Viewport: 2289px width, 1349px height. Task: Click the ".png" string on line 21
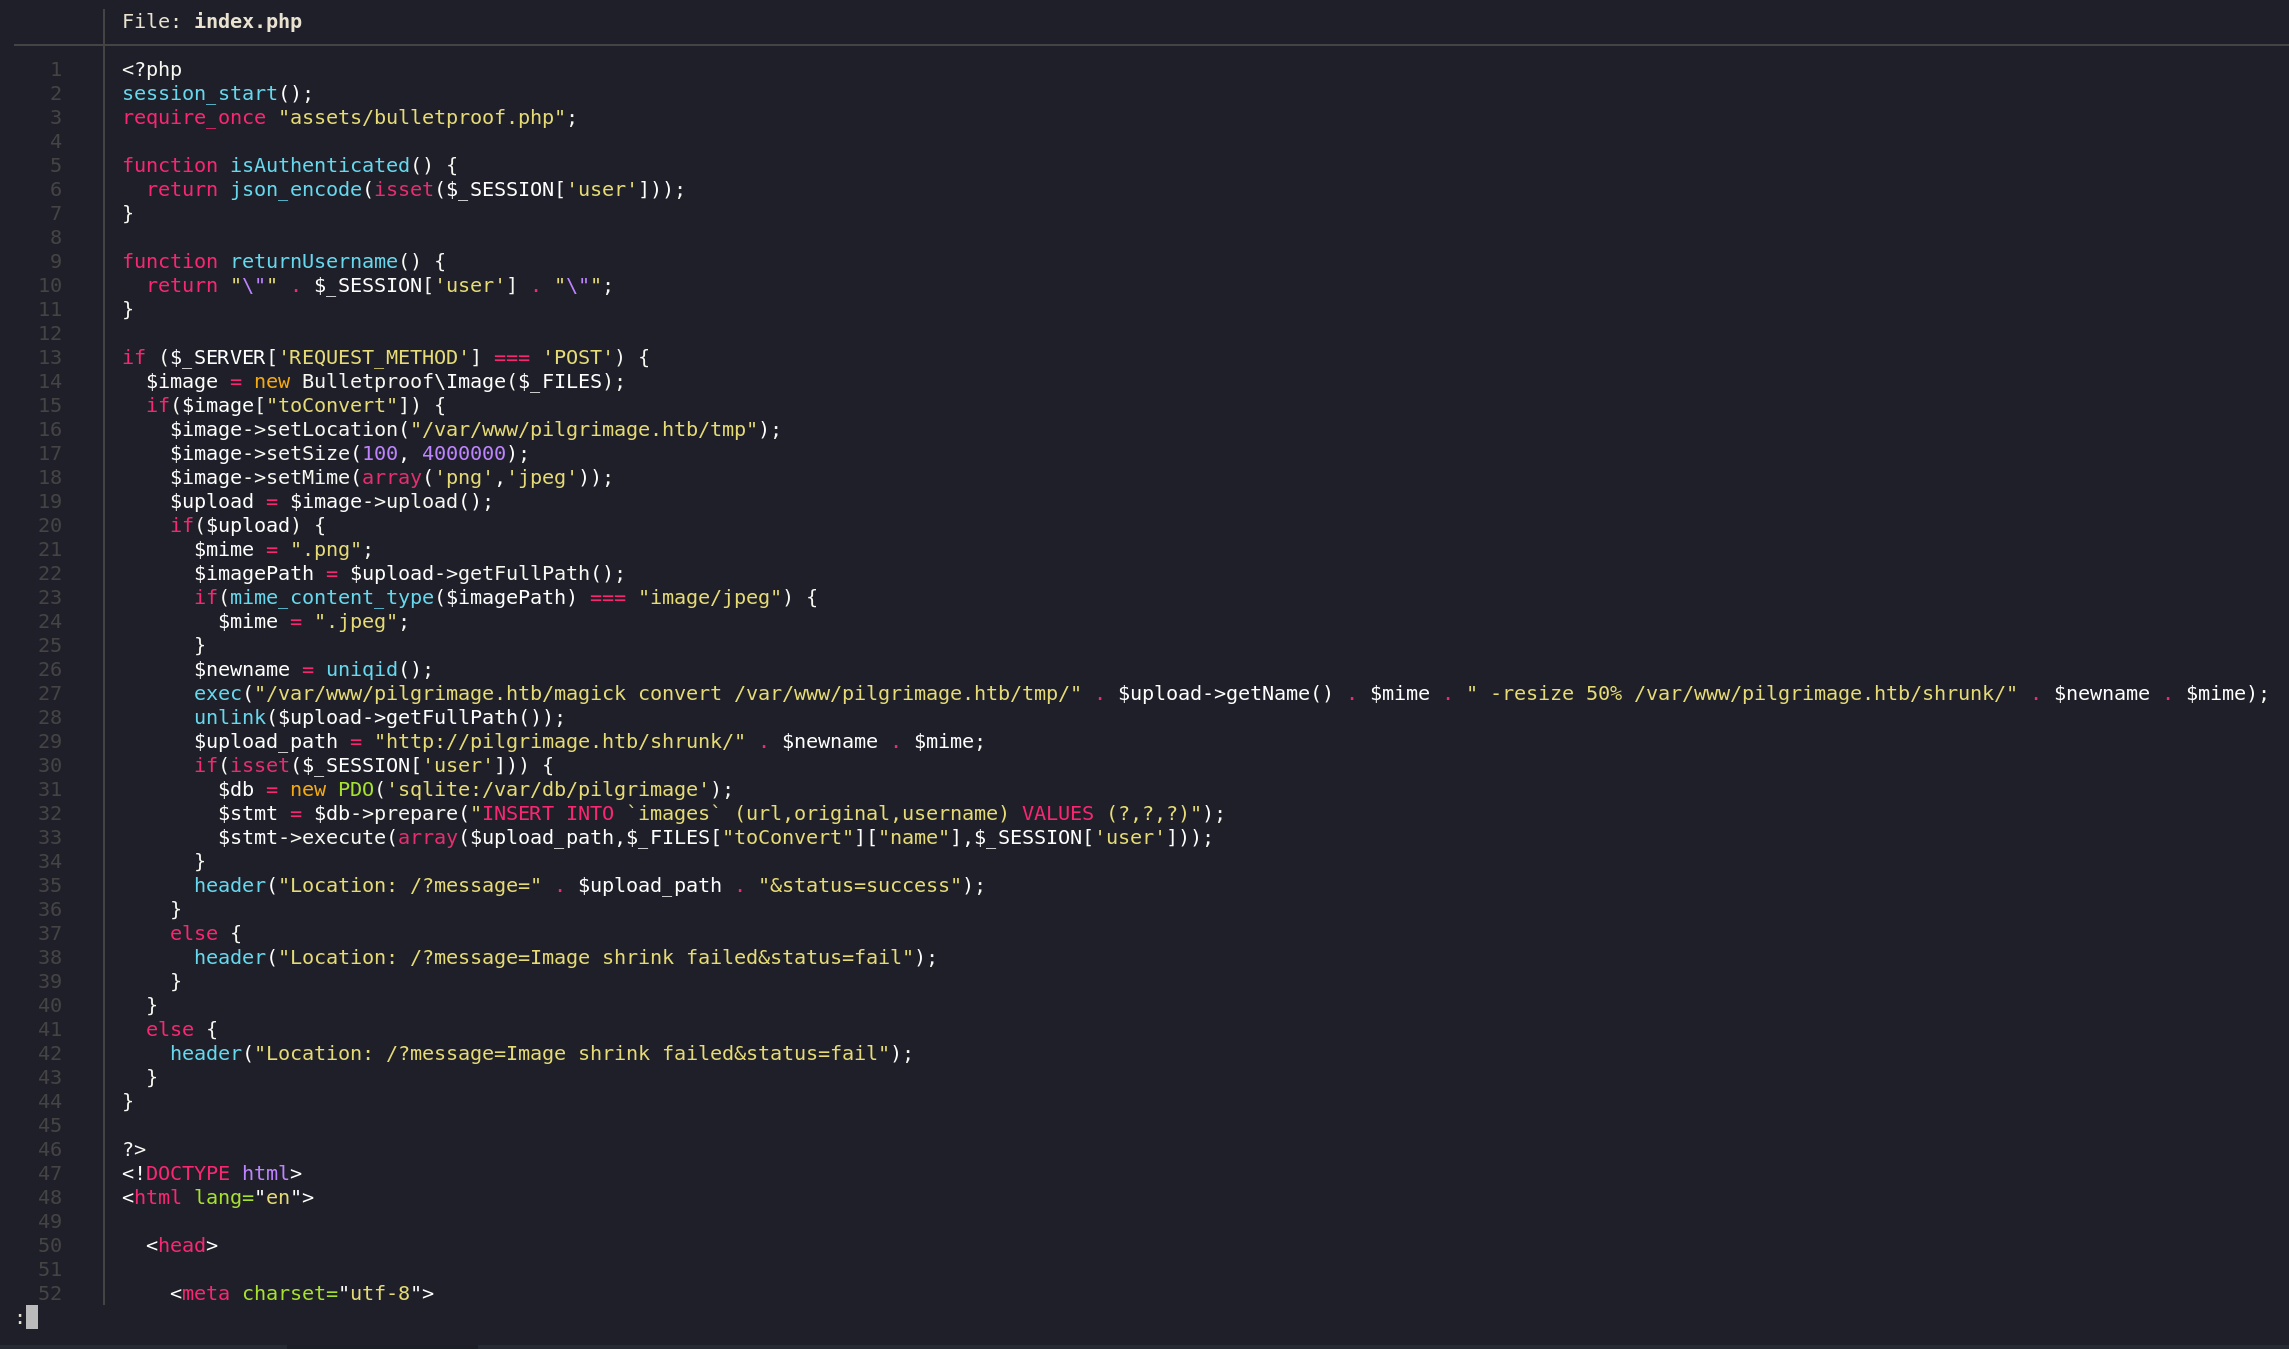(x=326, y=549)
